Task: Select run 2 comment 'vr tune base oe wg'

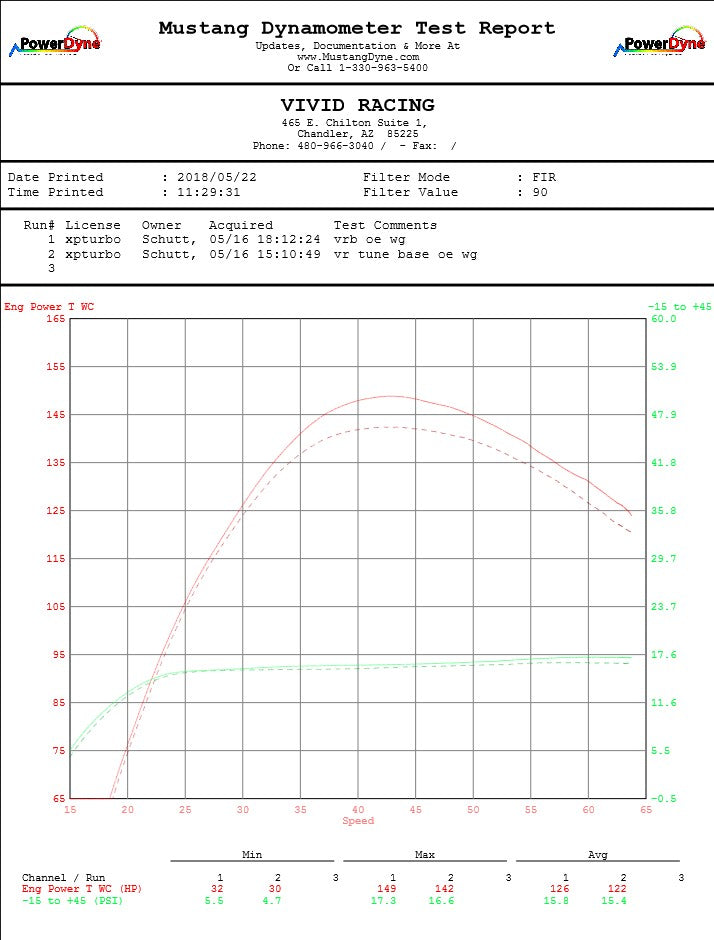Action: 405,254
